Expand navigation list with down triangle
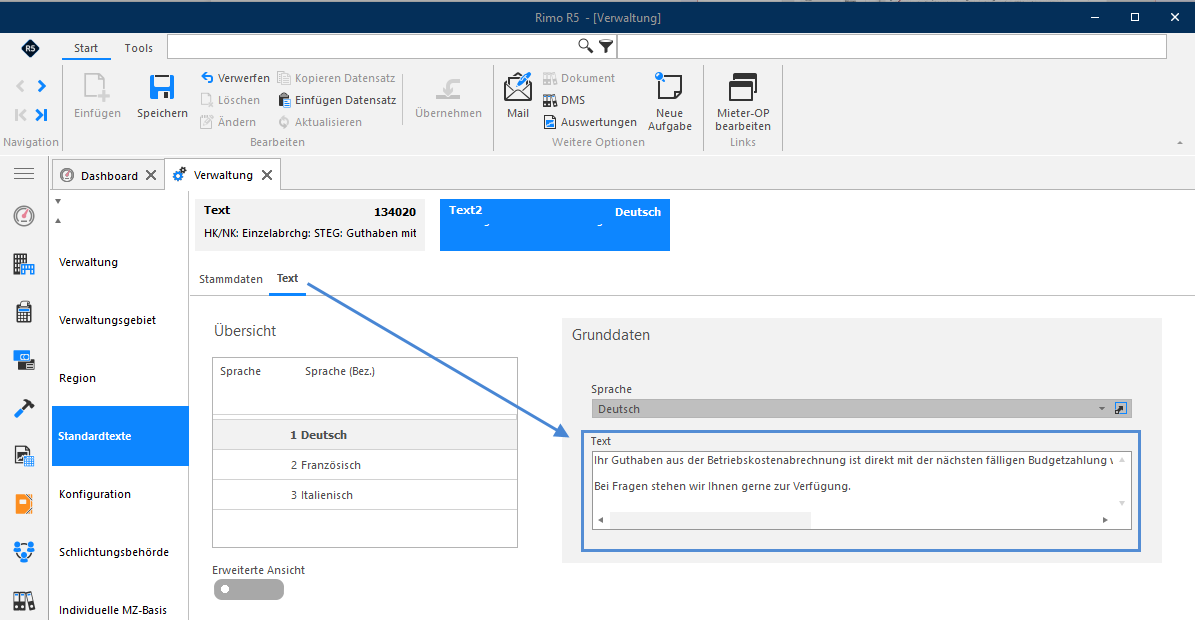Image resolution: width=1195 pixels, height=620 pixels. point(58,202)
